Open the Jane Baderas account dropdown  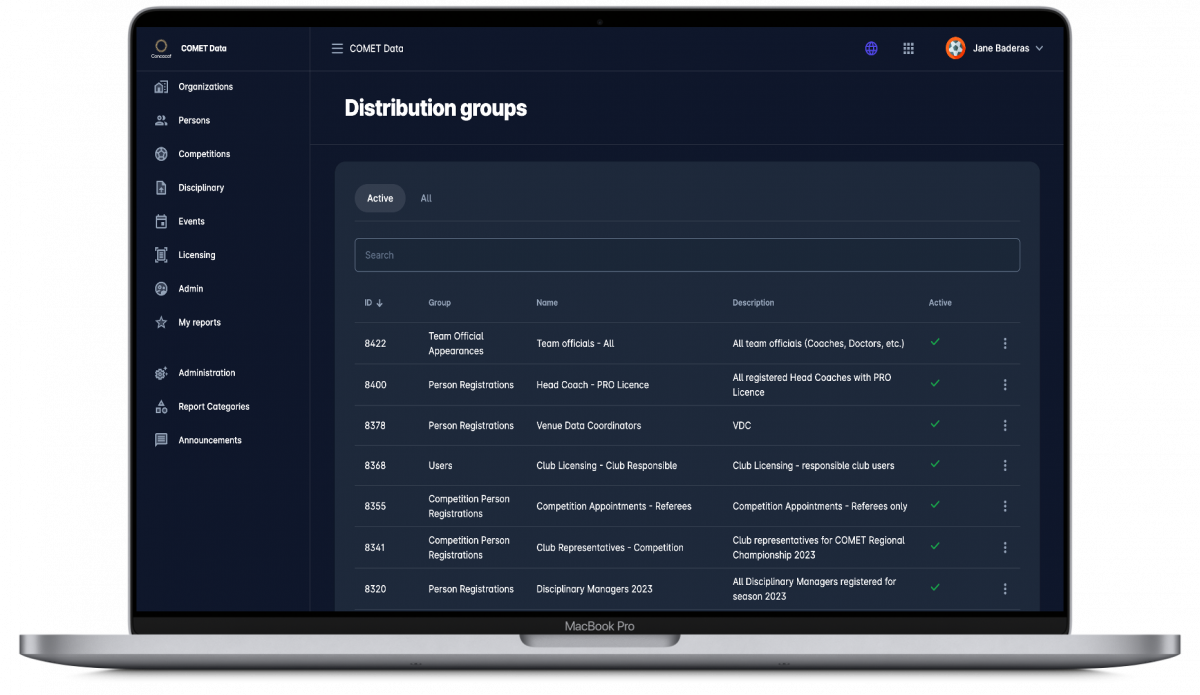995,48
